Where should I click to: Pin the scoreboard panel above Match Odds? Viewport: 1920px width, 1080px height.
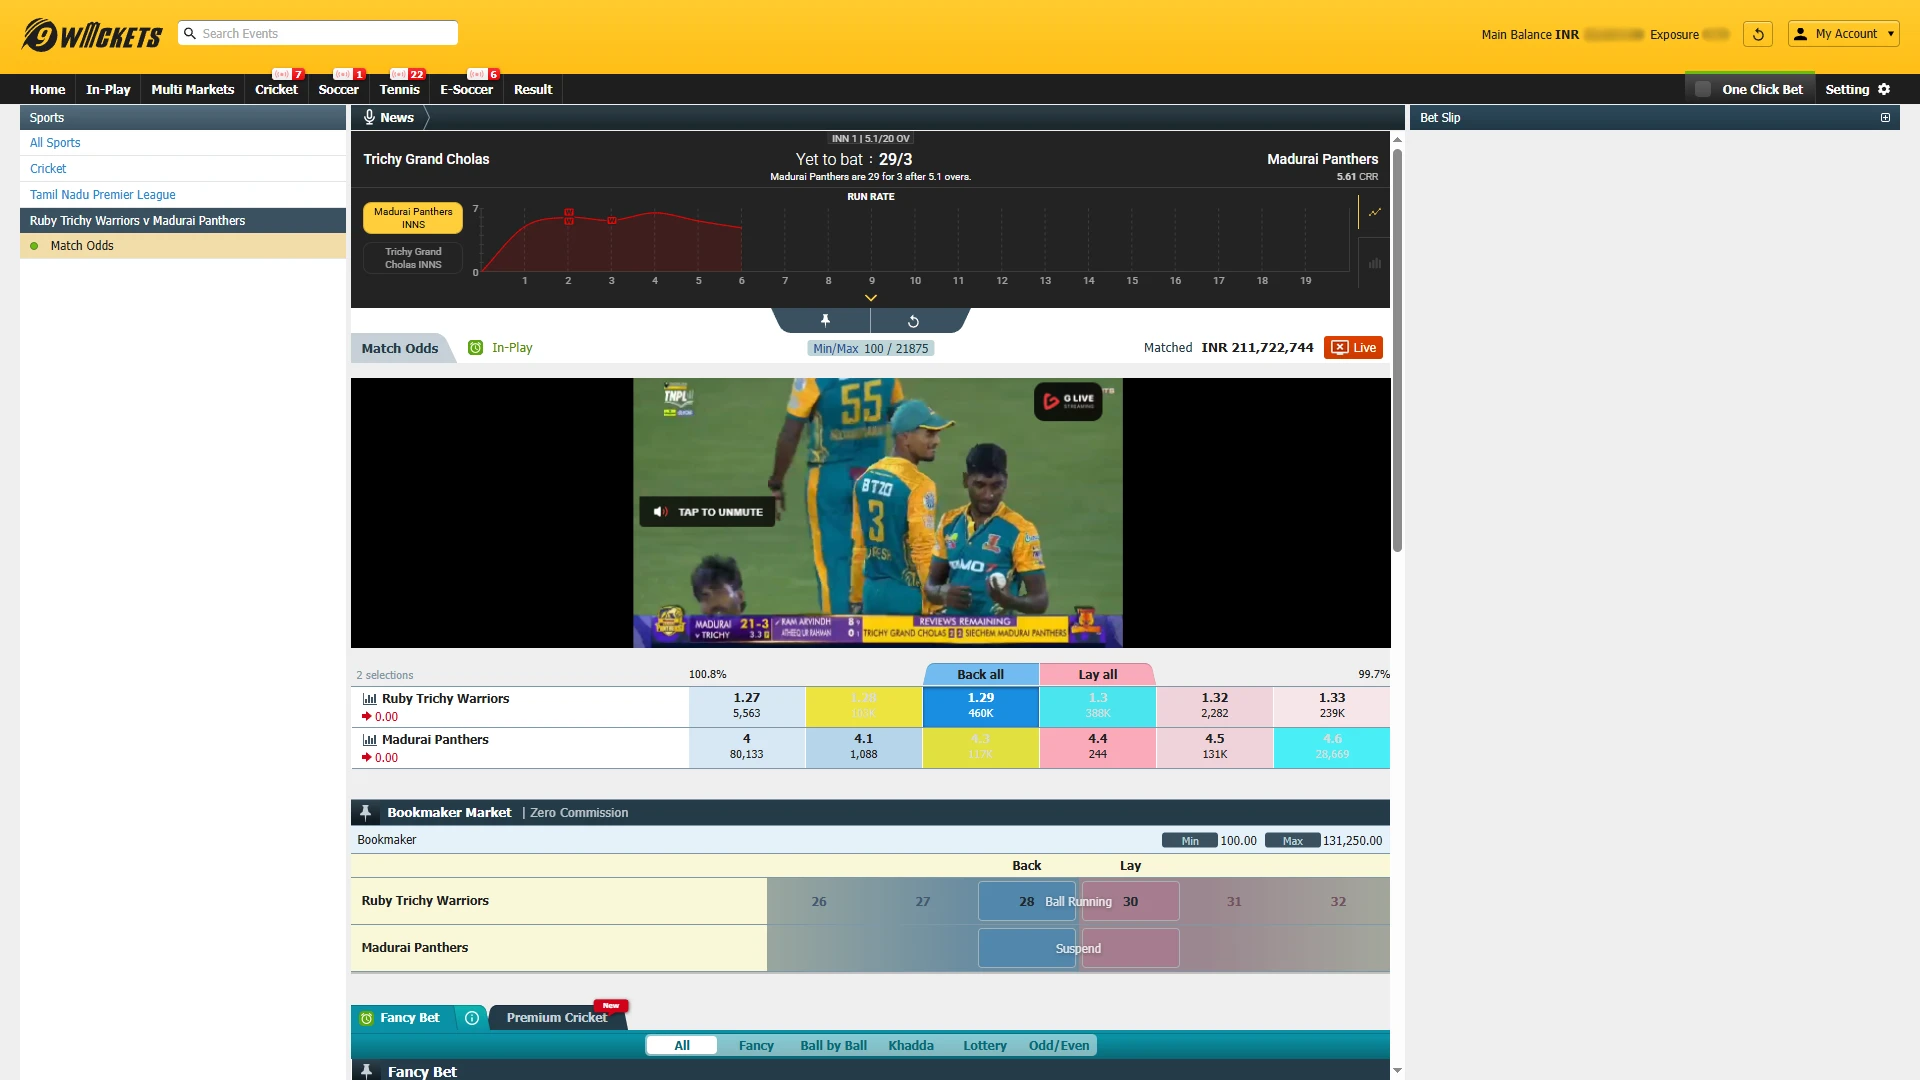point(824,320)
